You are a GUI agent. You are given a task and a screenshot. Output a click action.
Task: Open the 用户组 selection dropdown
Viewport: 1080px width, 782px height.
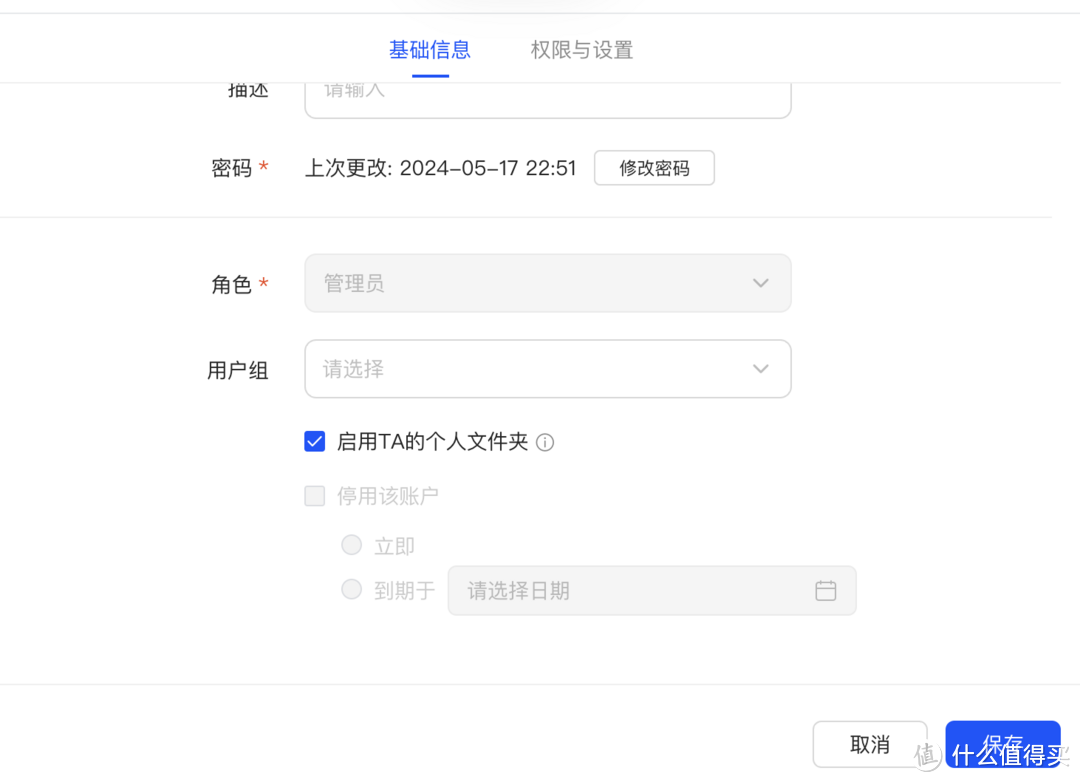[x=547, y=368]
